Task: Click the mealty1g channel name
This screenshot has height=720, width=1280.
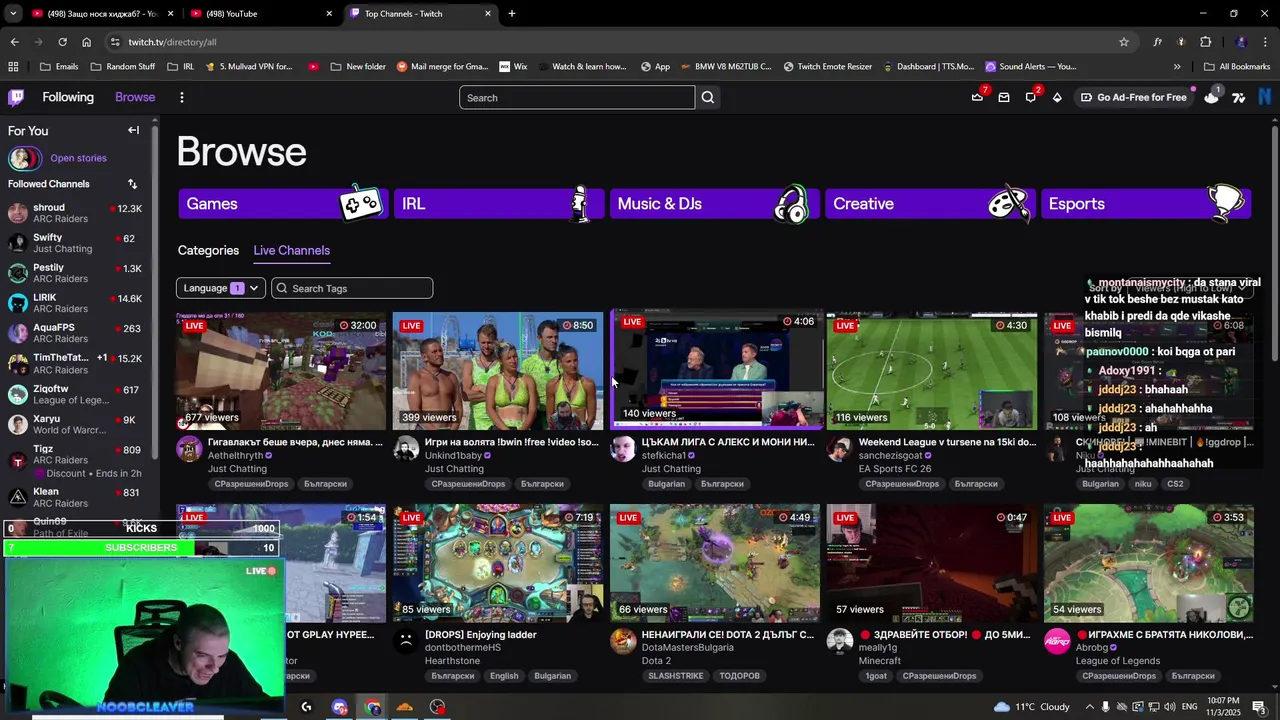Action: point(877,648)
